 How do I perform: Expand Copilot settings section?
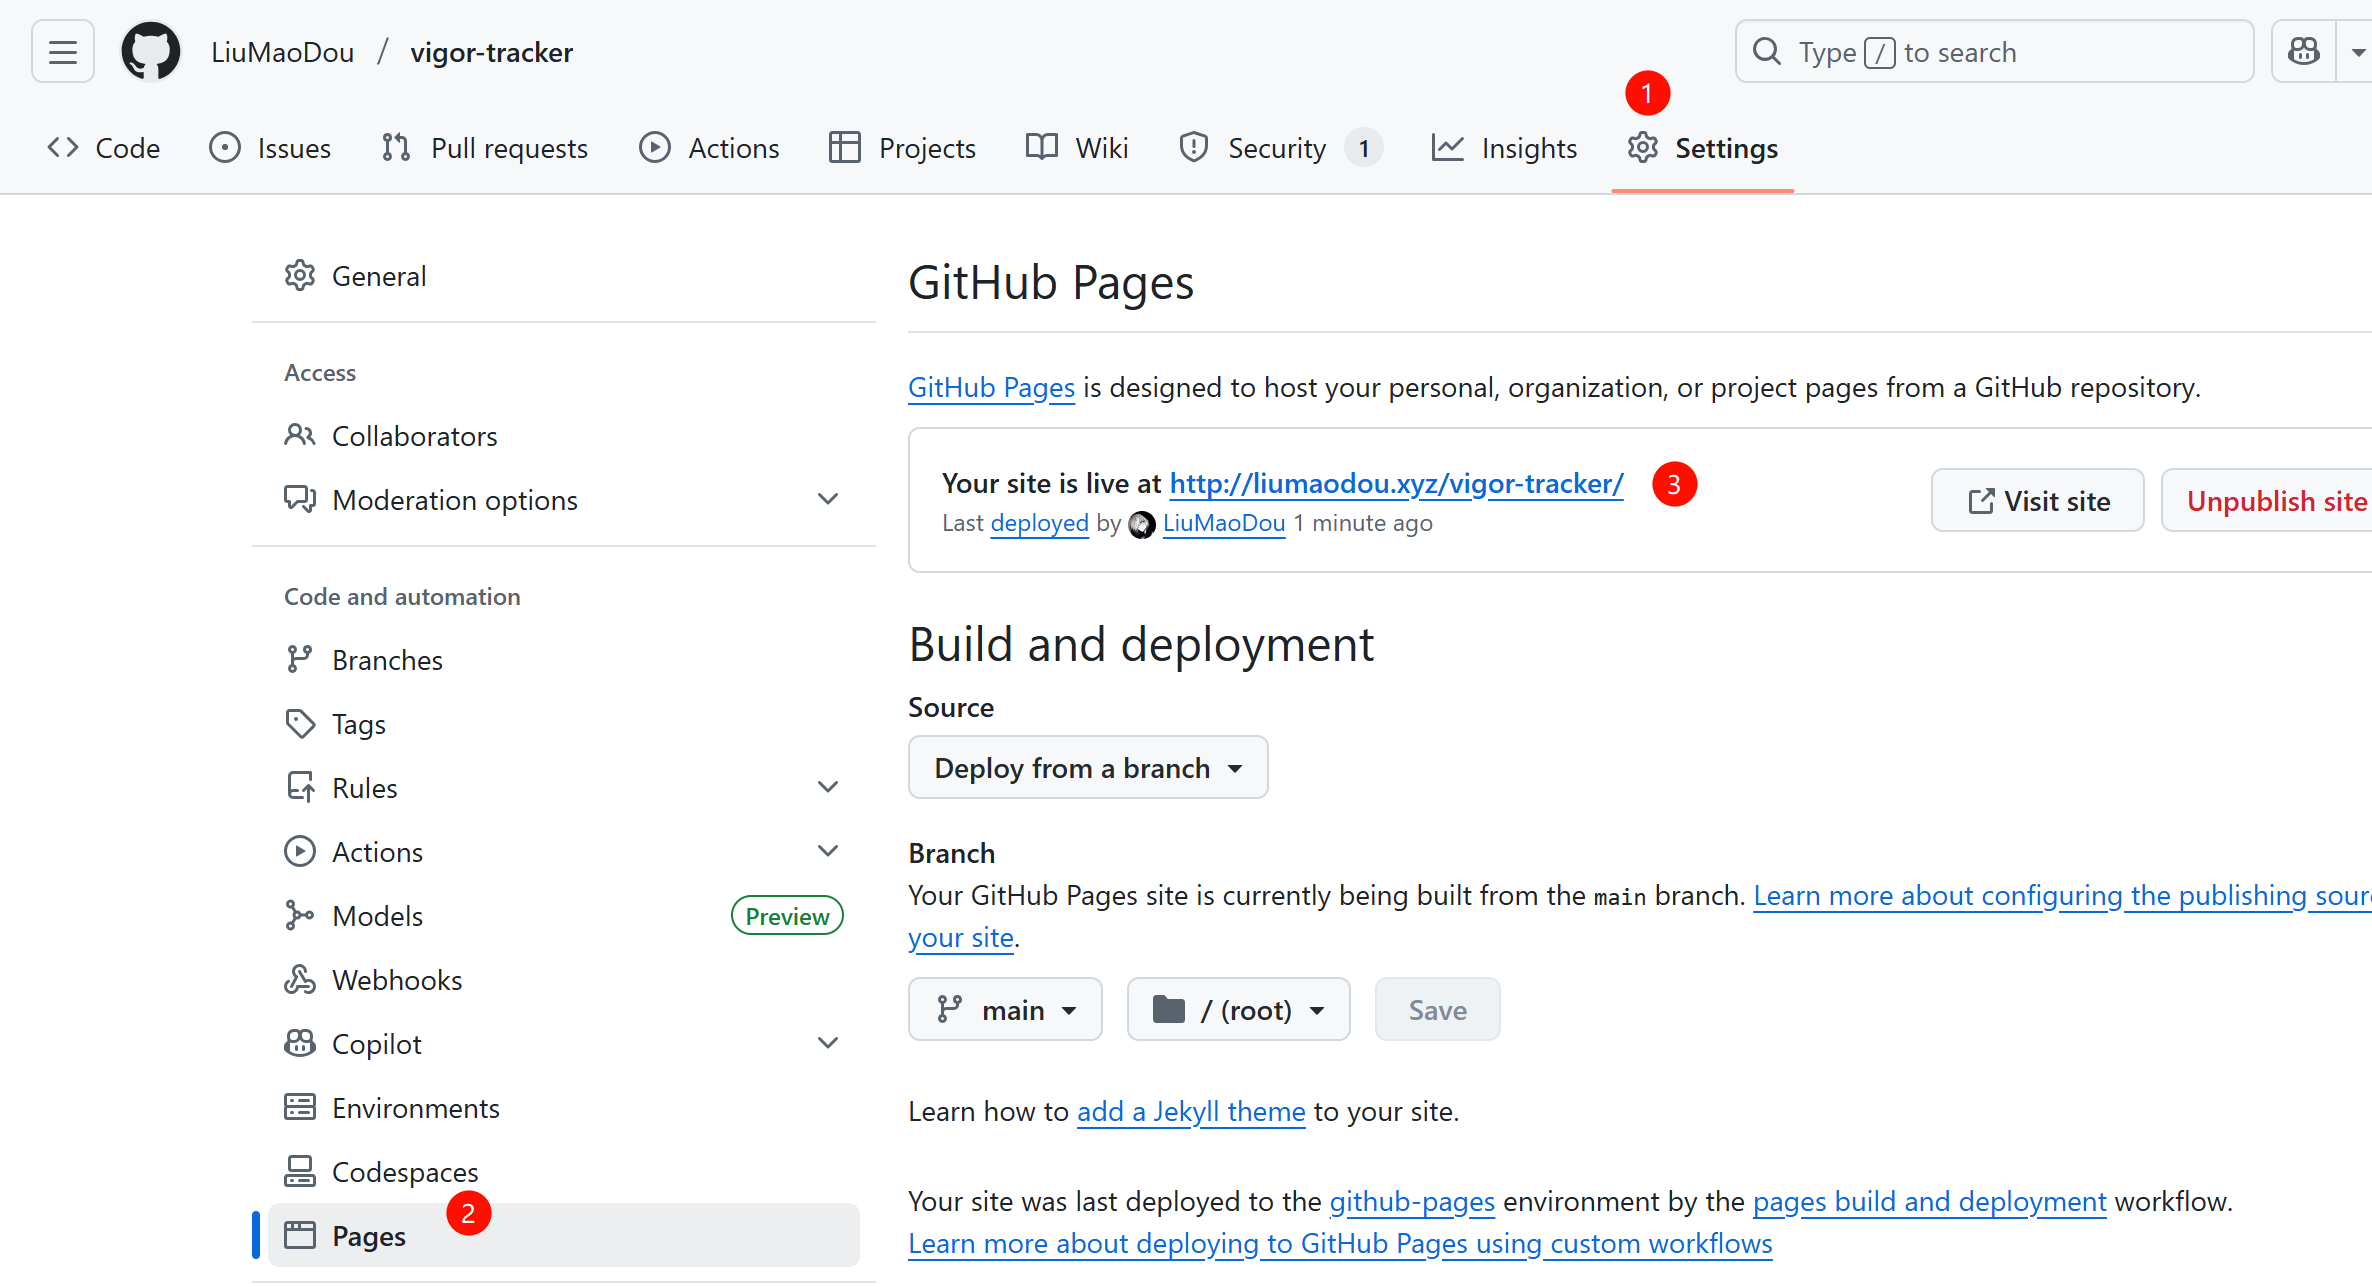[827, 1043]
